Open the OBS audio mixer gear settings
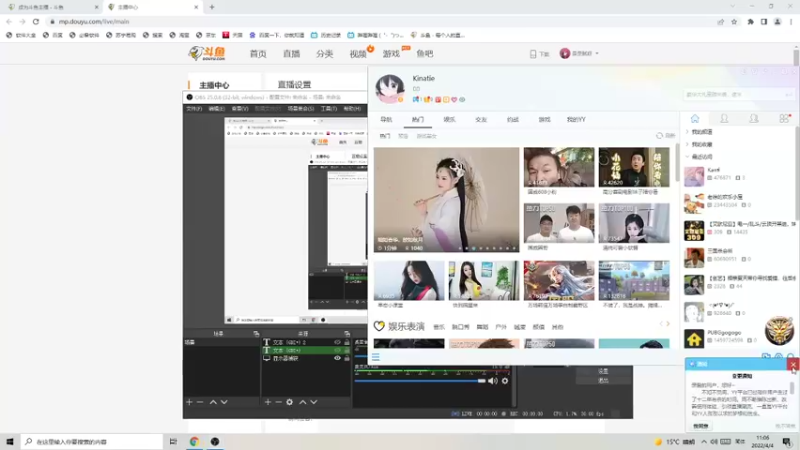Image resolution: width=800 pixels, height=450 pixels. point(505,381)
